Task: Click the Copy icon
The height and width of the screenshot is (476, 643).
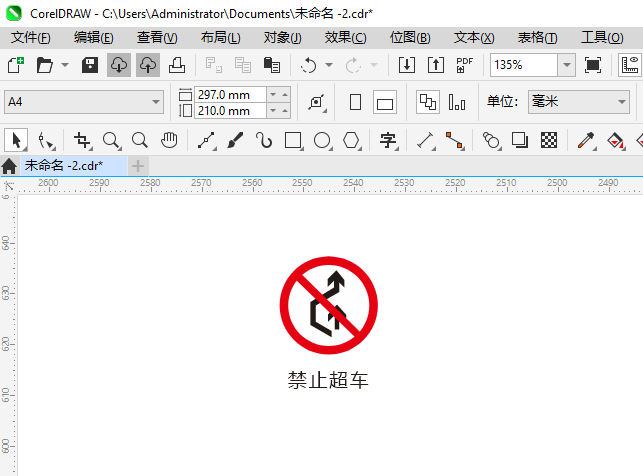Action: coord(243,65)
